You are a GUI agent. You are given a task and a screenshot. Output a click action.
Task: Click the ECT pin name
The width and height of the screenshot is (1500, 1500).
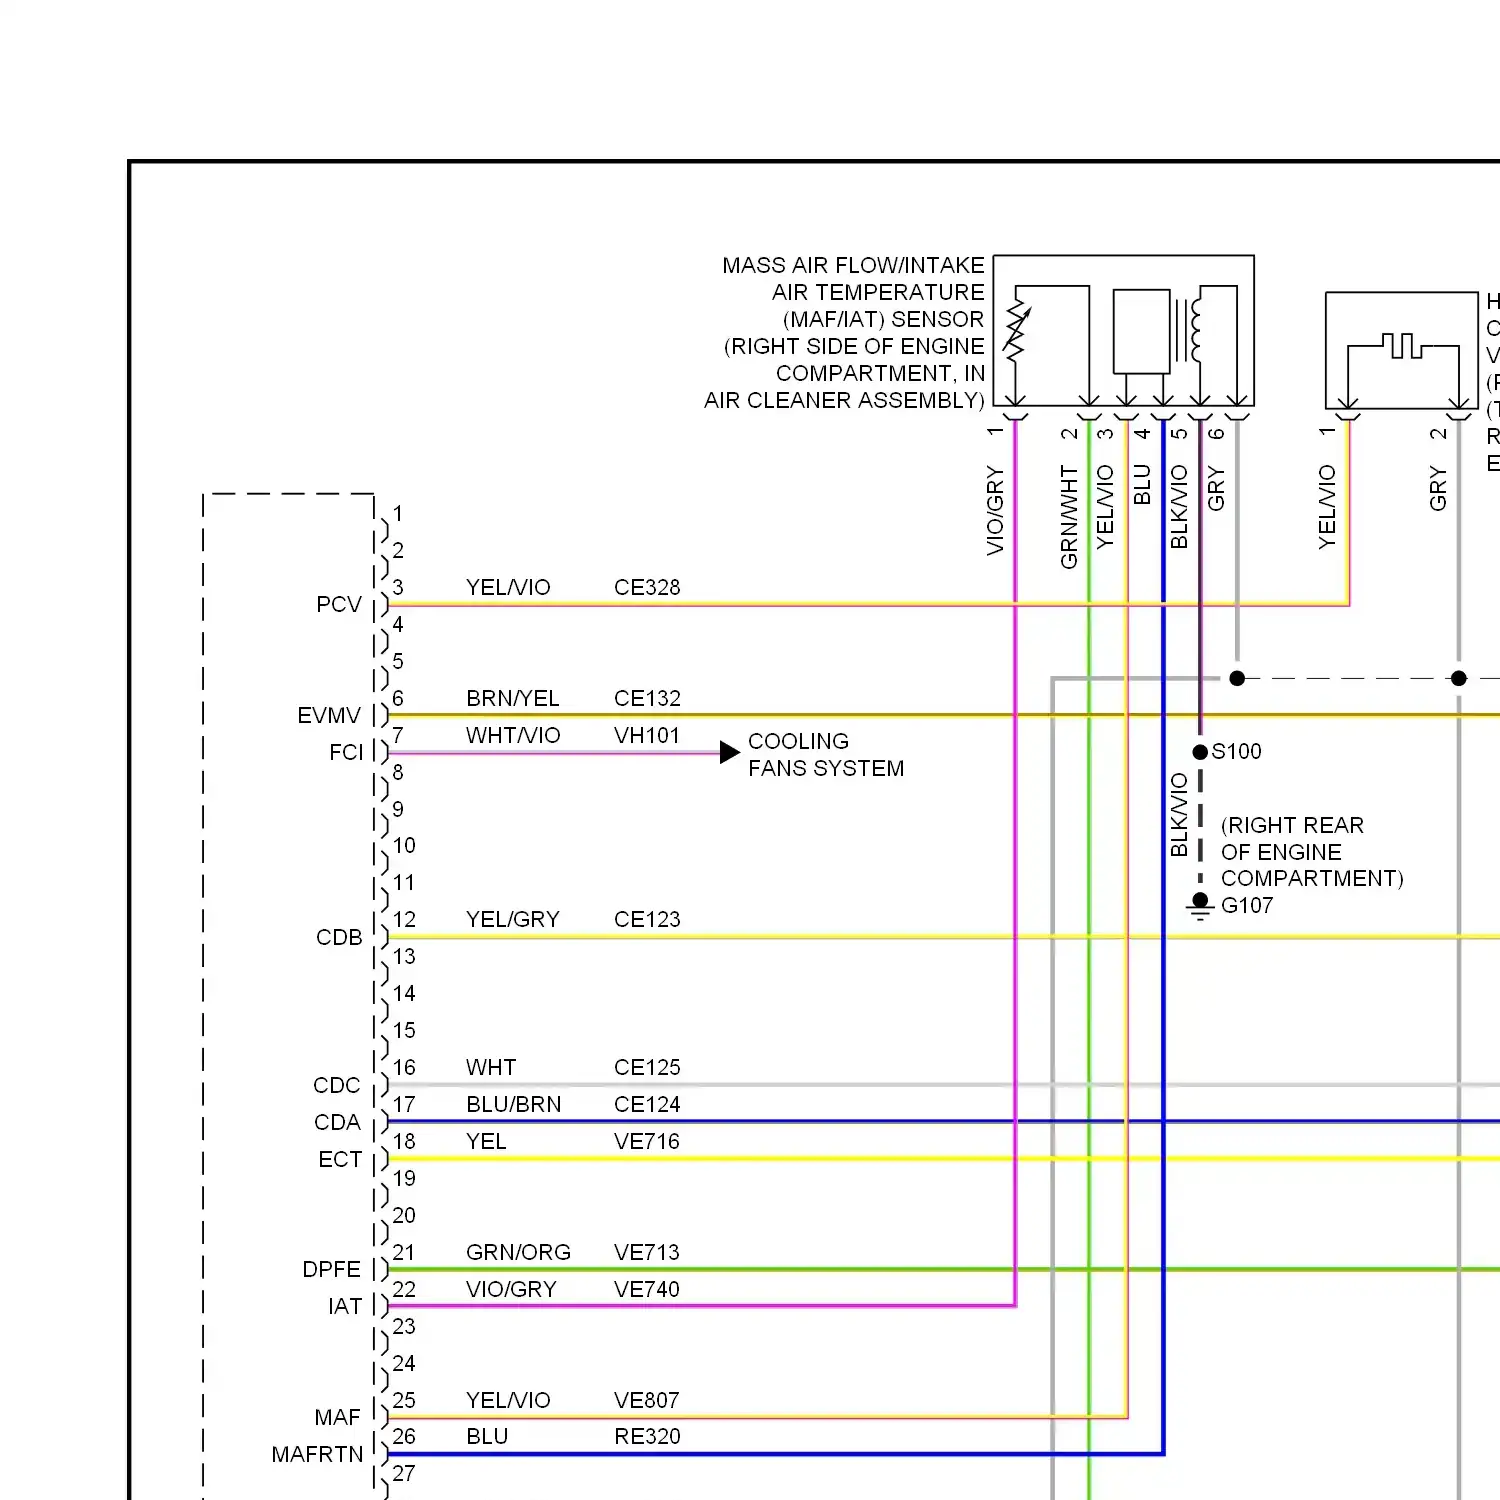[340, 1159]
